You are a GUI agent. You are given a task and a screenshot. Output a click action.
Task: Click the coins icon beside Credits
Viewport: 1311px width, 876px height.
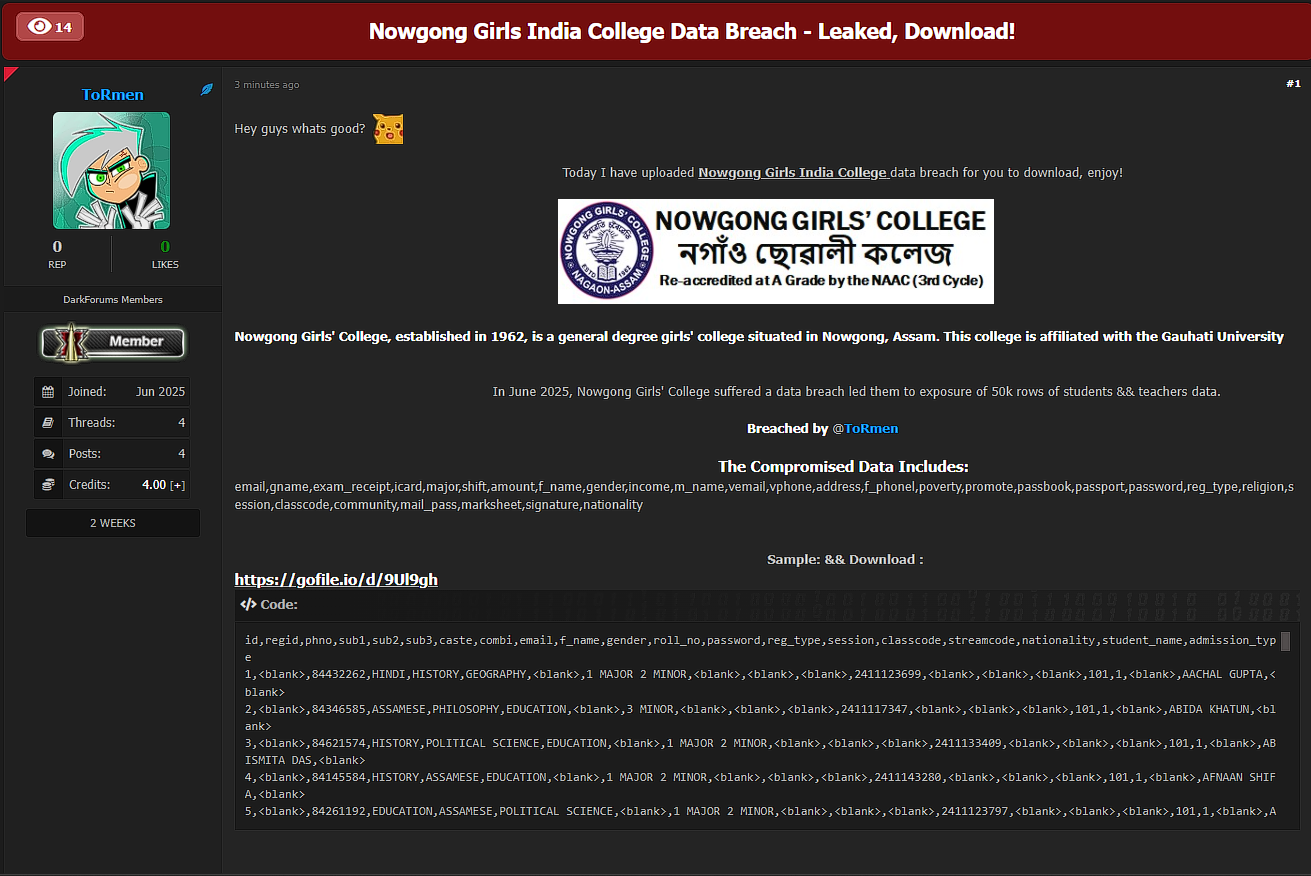48,485
